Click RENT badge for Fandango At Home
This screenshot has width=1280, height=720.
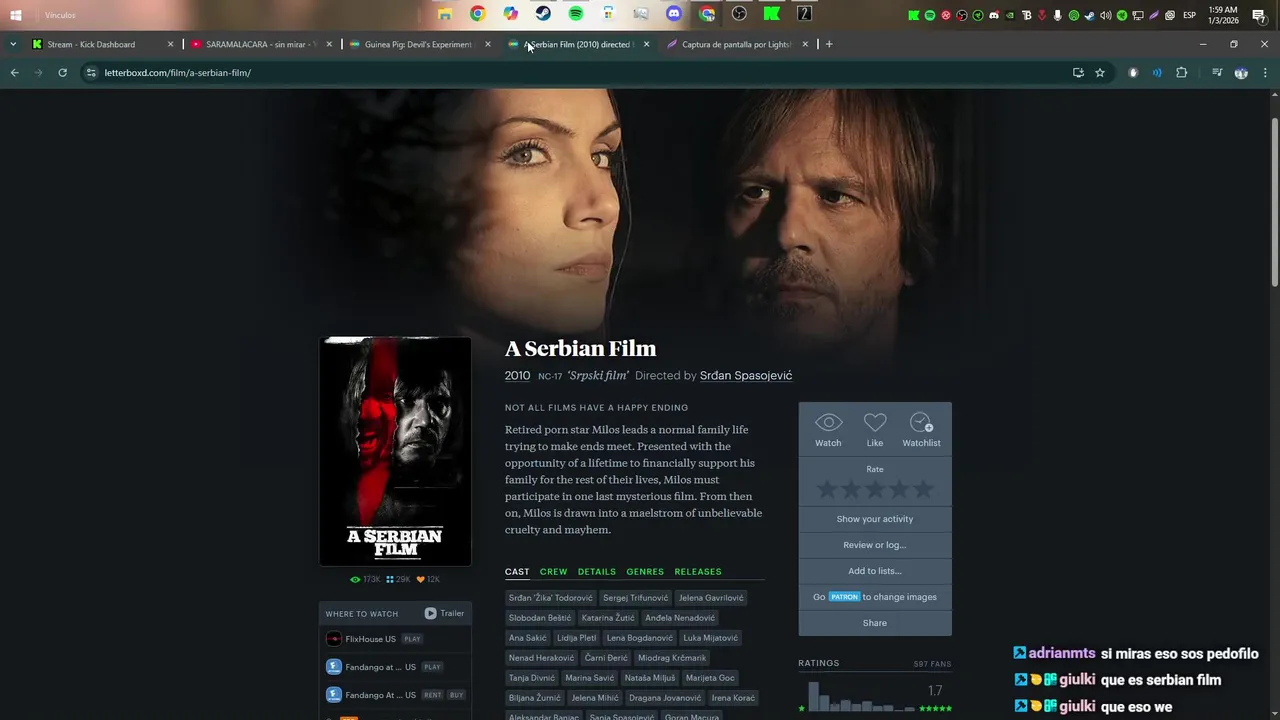coord(433,695)
